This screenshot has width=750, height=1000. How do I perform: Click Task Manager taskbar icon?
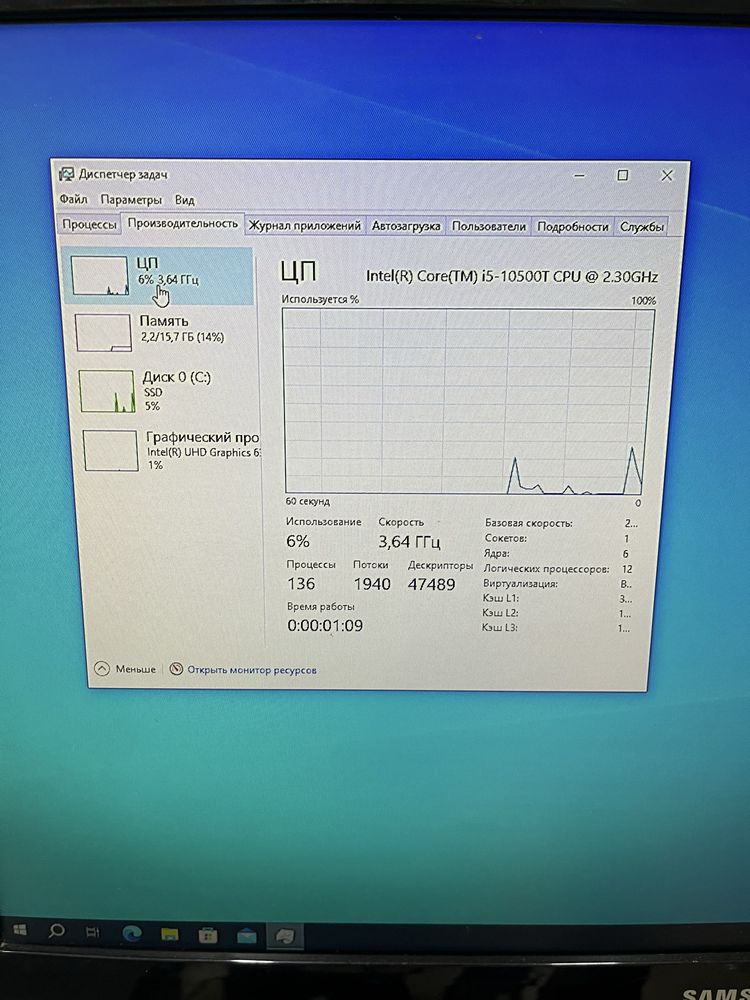[284, 936]
